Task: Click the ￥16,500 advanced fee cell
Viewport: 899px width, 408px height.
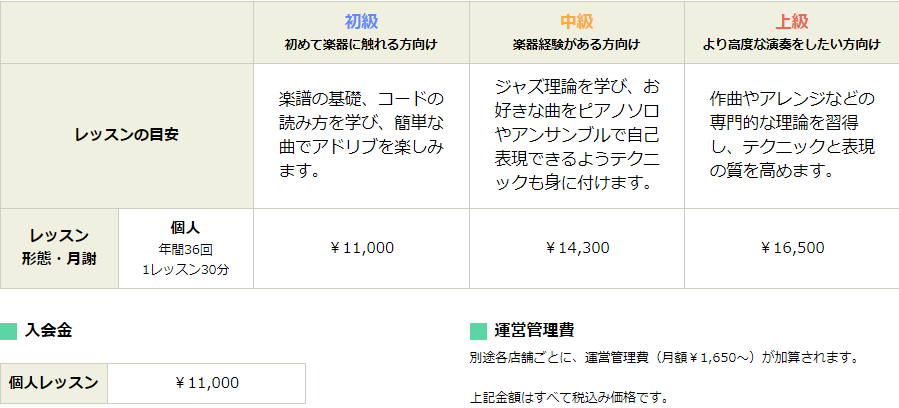Action: click(792, 248)
